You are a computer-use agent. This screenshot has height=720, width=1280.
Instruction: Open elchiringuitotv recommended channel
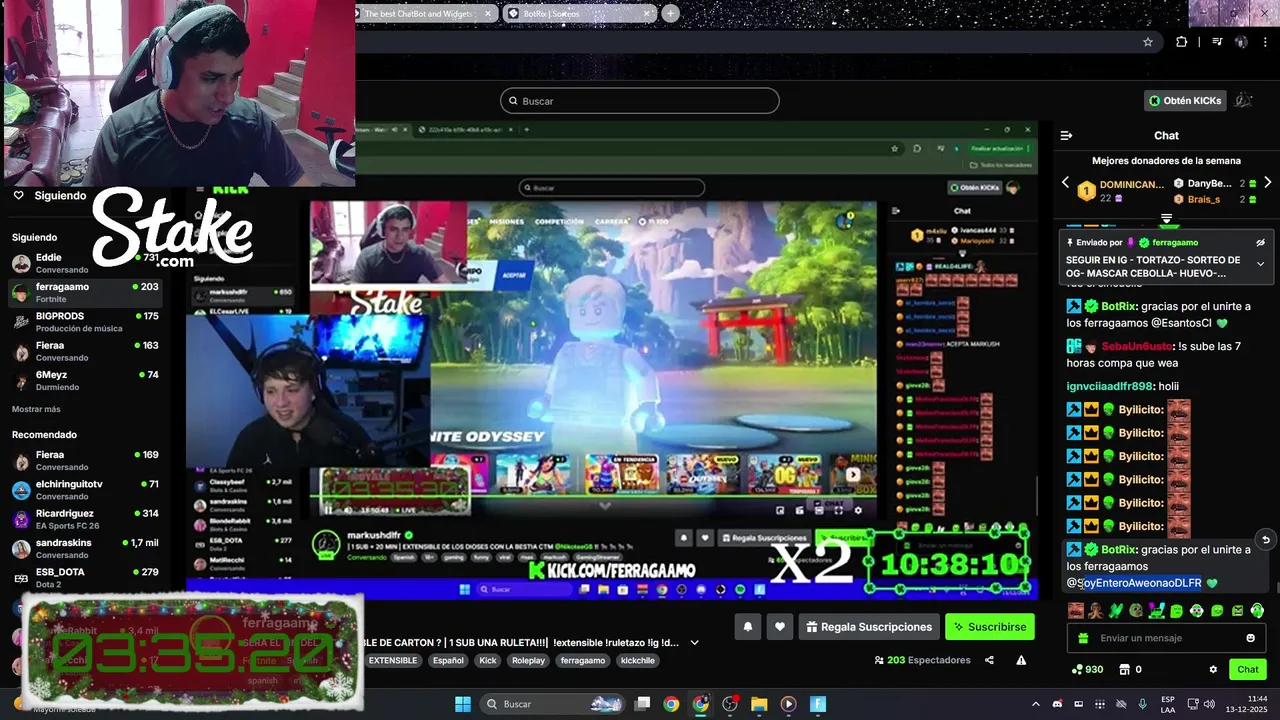coord(85,490)
